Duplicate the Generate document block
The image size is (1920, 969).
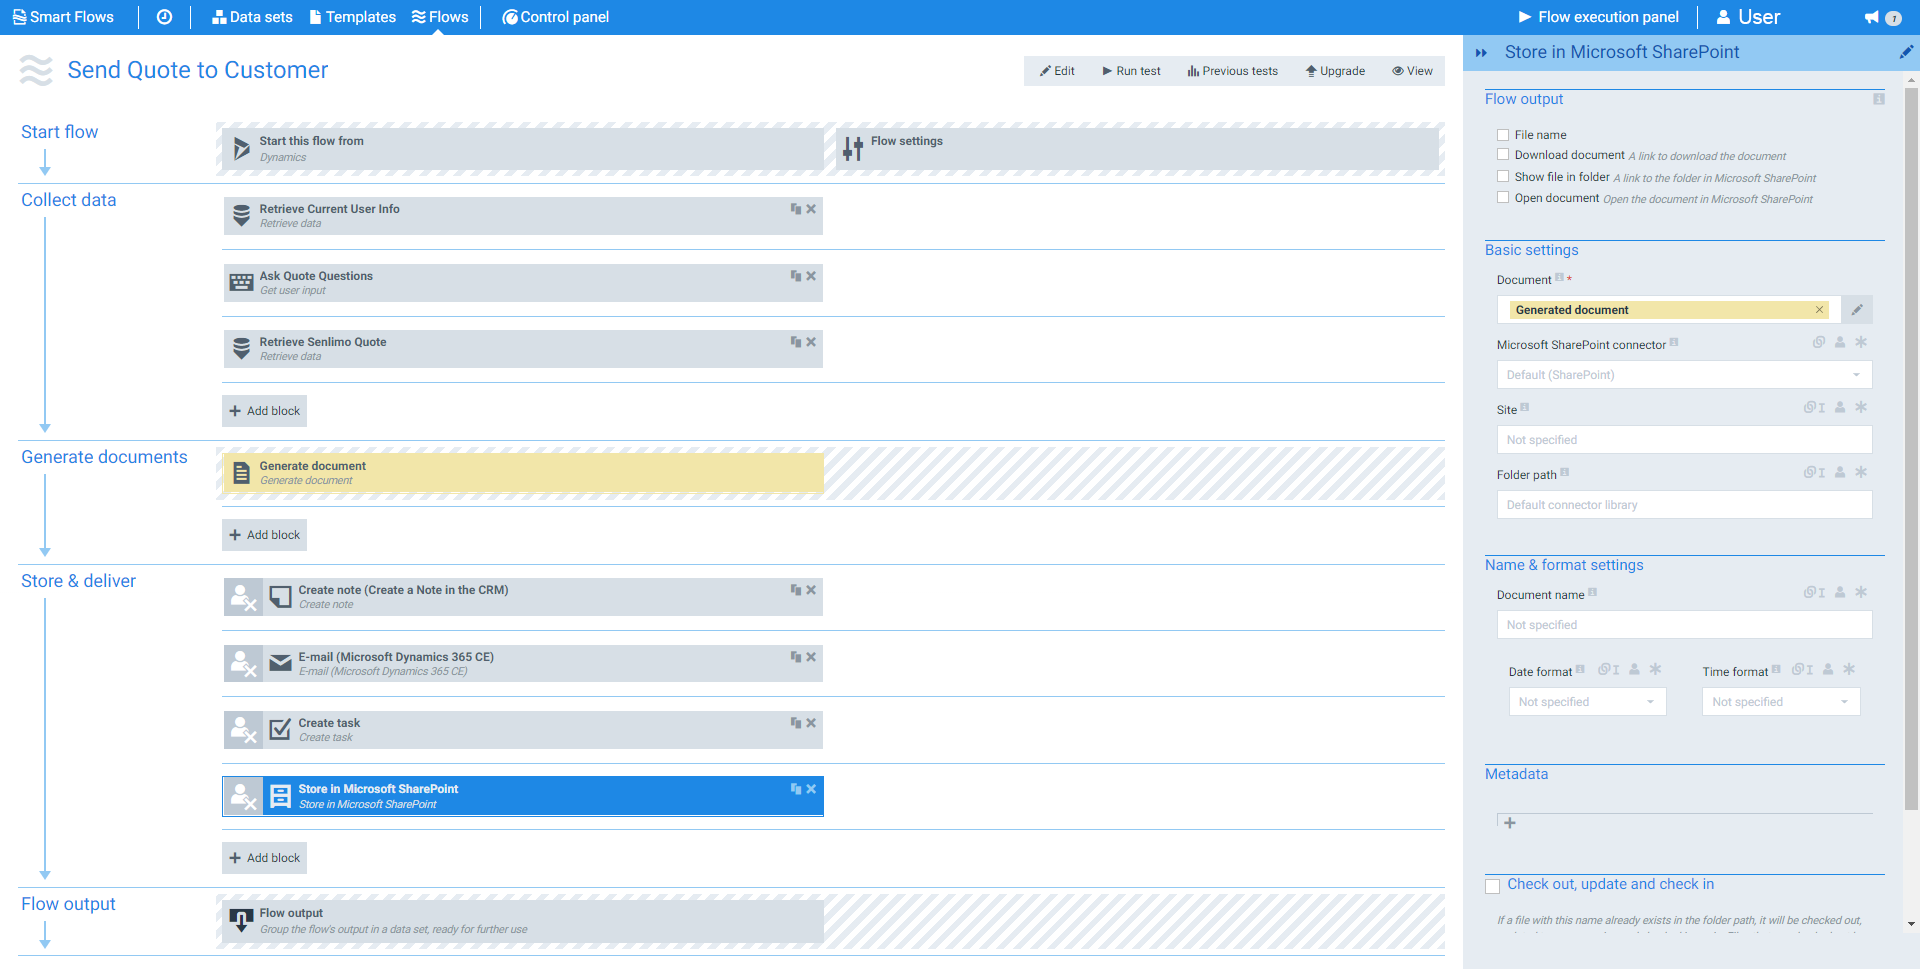point(795,466)
